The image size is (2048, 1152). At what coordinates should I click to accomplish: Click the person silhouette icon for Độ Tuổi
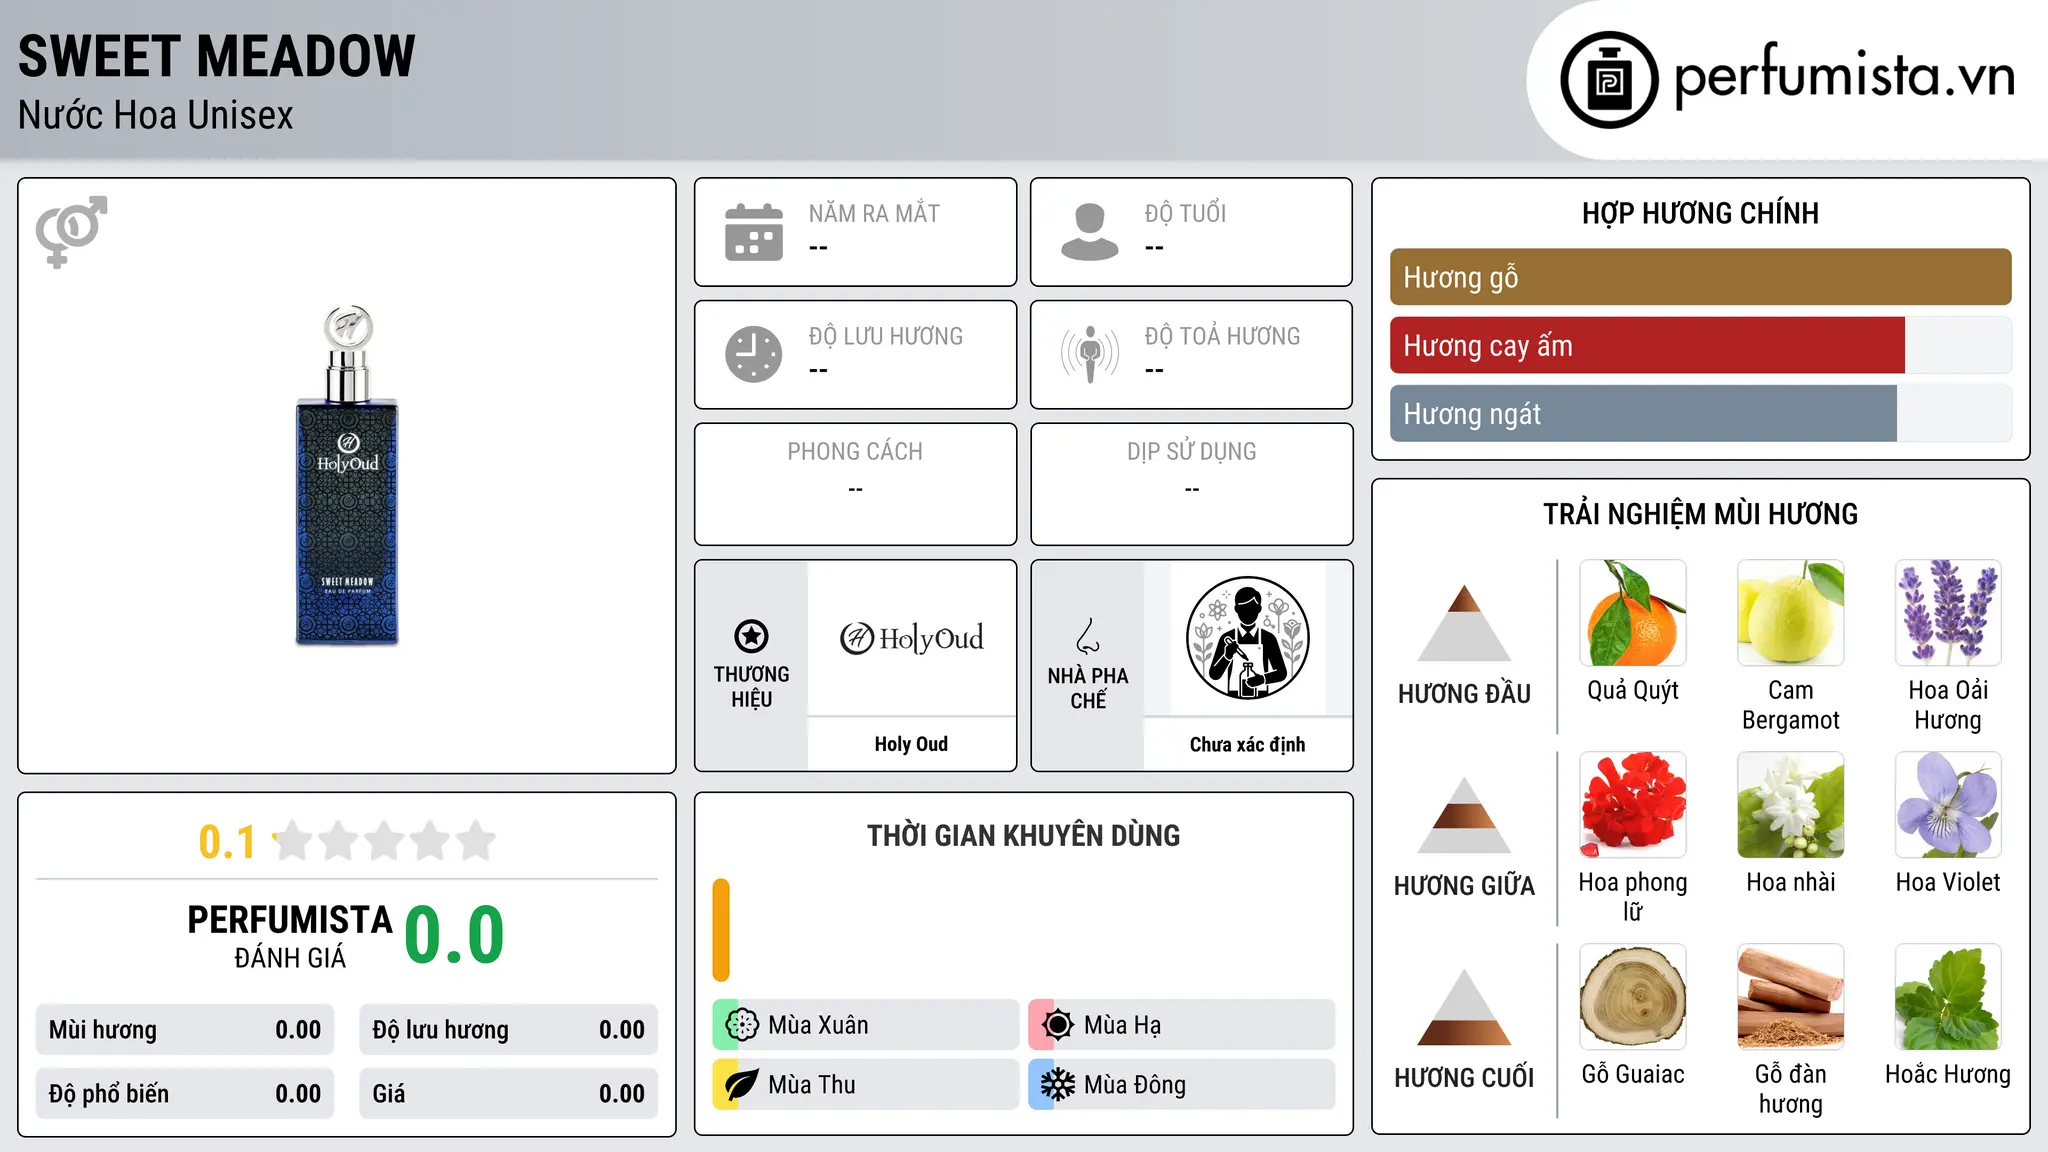(x=1089, y=232)
